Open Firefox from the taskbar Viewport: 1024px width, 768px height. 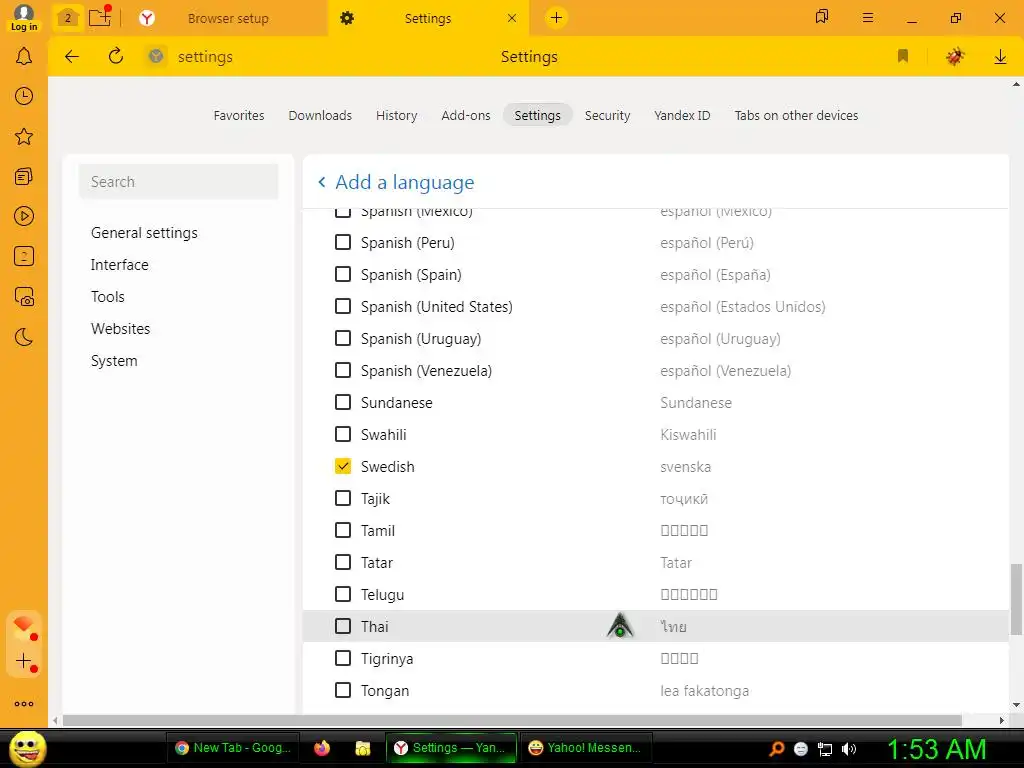tap(322, 748)
